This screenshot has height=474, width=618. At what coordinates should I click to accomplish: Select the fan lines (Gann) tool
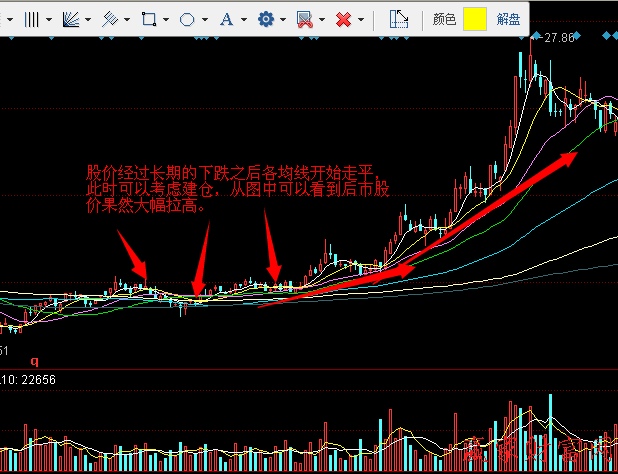(x=70, y=19)
